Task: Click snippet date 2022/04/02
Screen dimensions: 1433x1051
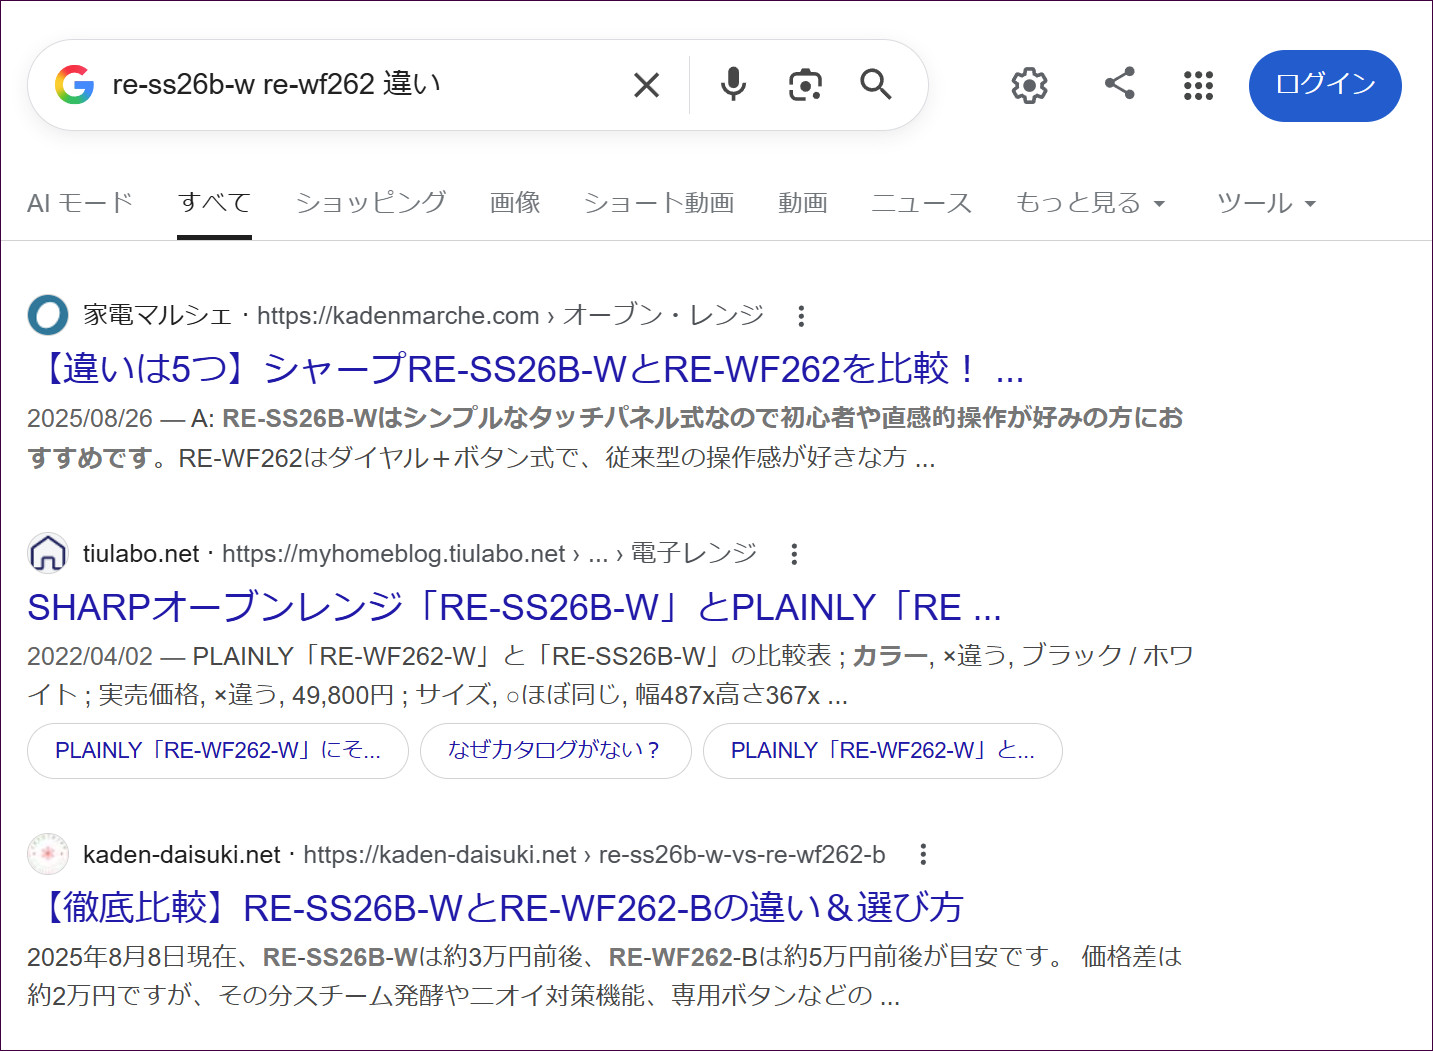Action: click(90, 656)
